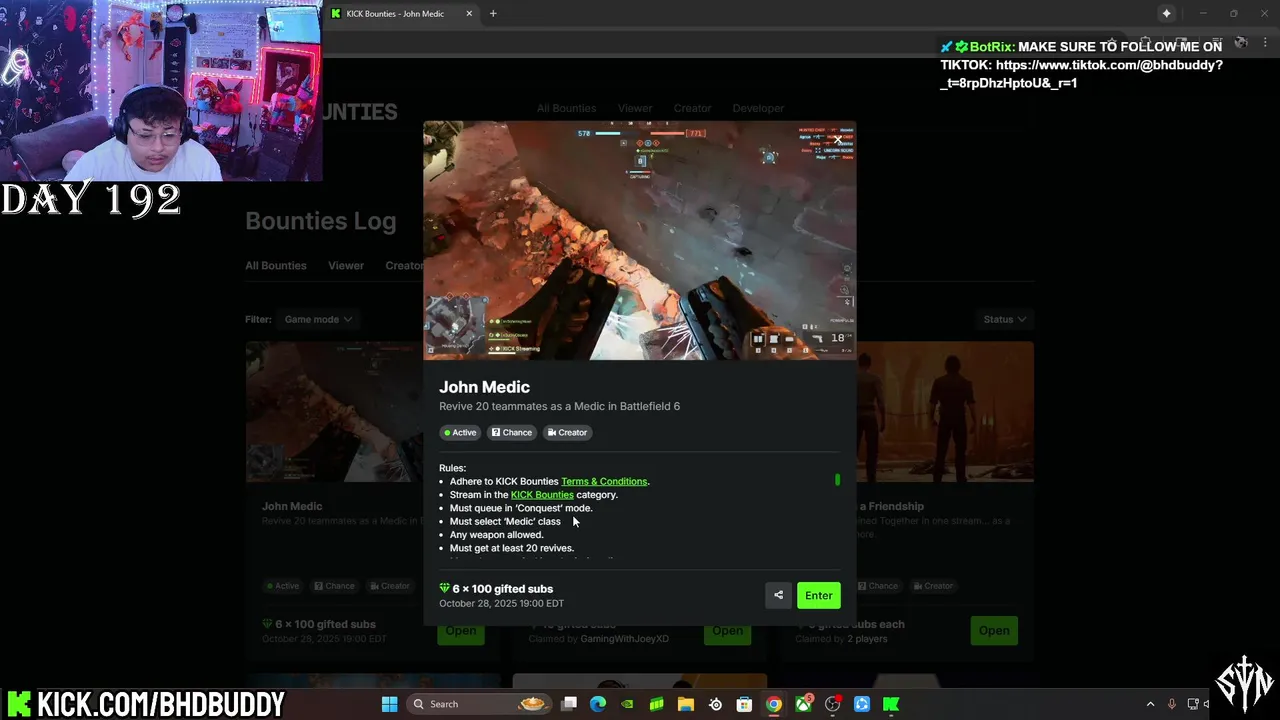Open the Terms & Conditions link
Viewport: 1280px width, 720px height.
(x=604, y=481)
